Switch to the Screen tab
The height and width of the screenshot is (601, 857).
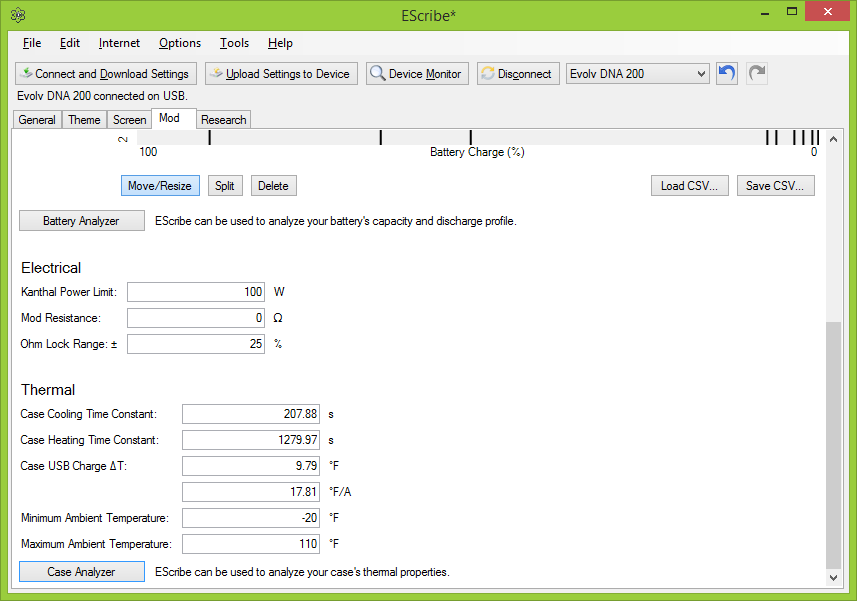(x=129, y=120)
